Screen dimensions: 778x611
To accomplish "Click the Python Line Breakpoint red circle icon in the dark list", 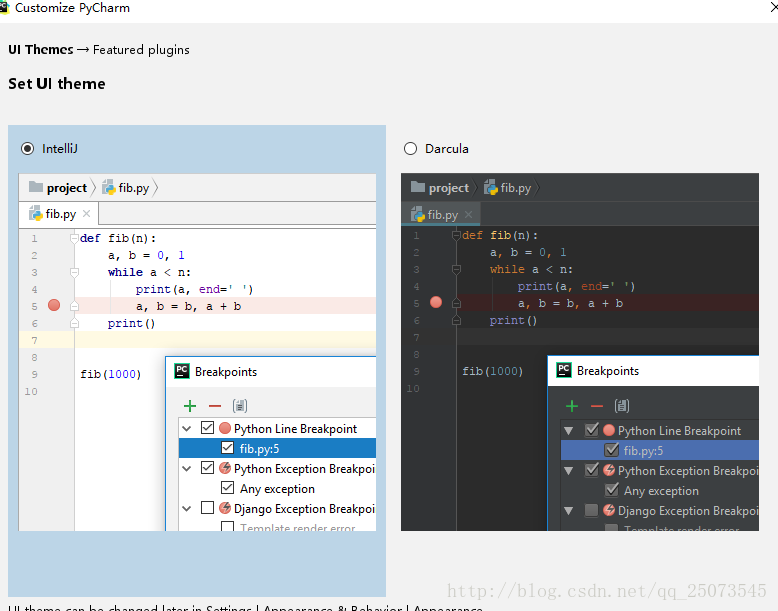I will point(609,430).
